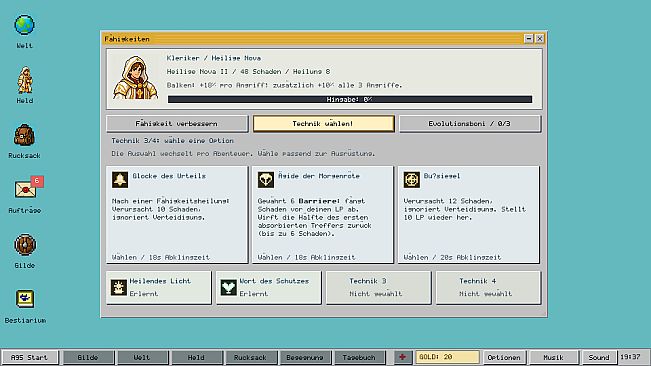Select the empty Technik 4 slot
651x366 pixels.
click(488, 288)
